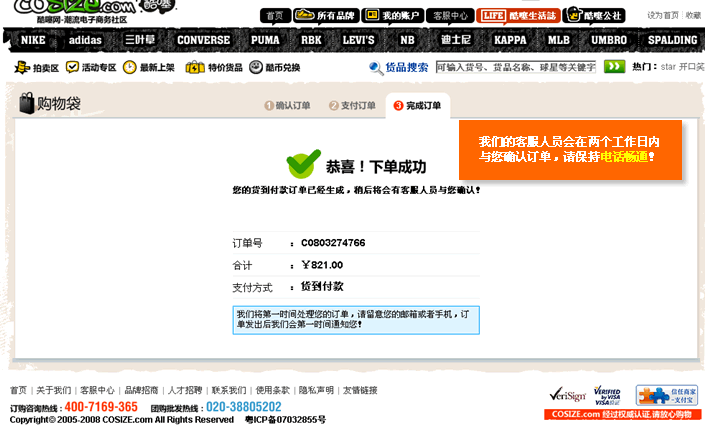Click the green success checkmark icon

303,164
